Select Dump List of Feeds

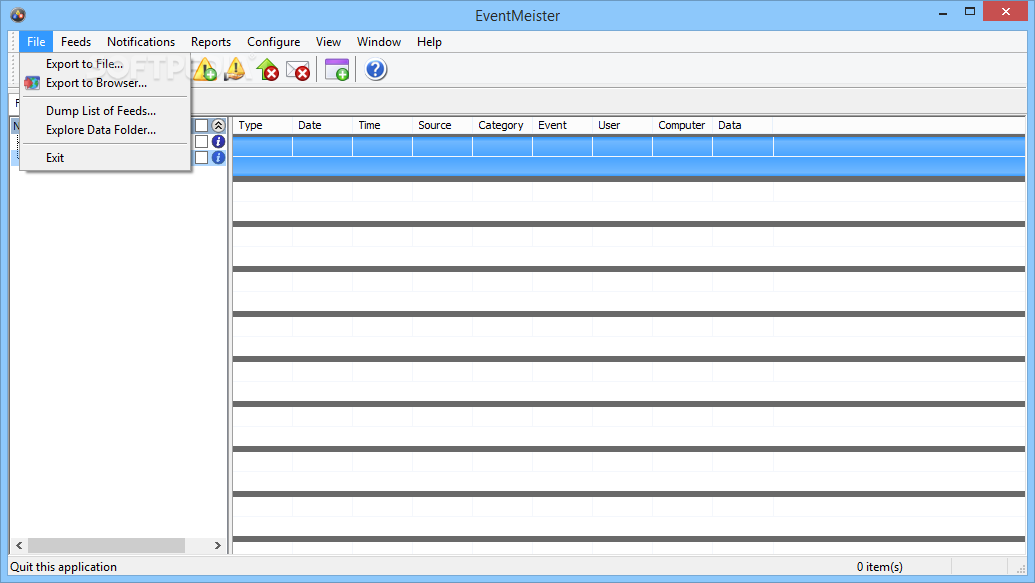point(106,111)
